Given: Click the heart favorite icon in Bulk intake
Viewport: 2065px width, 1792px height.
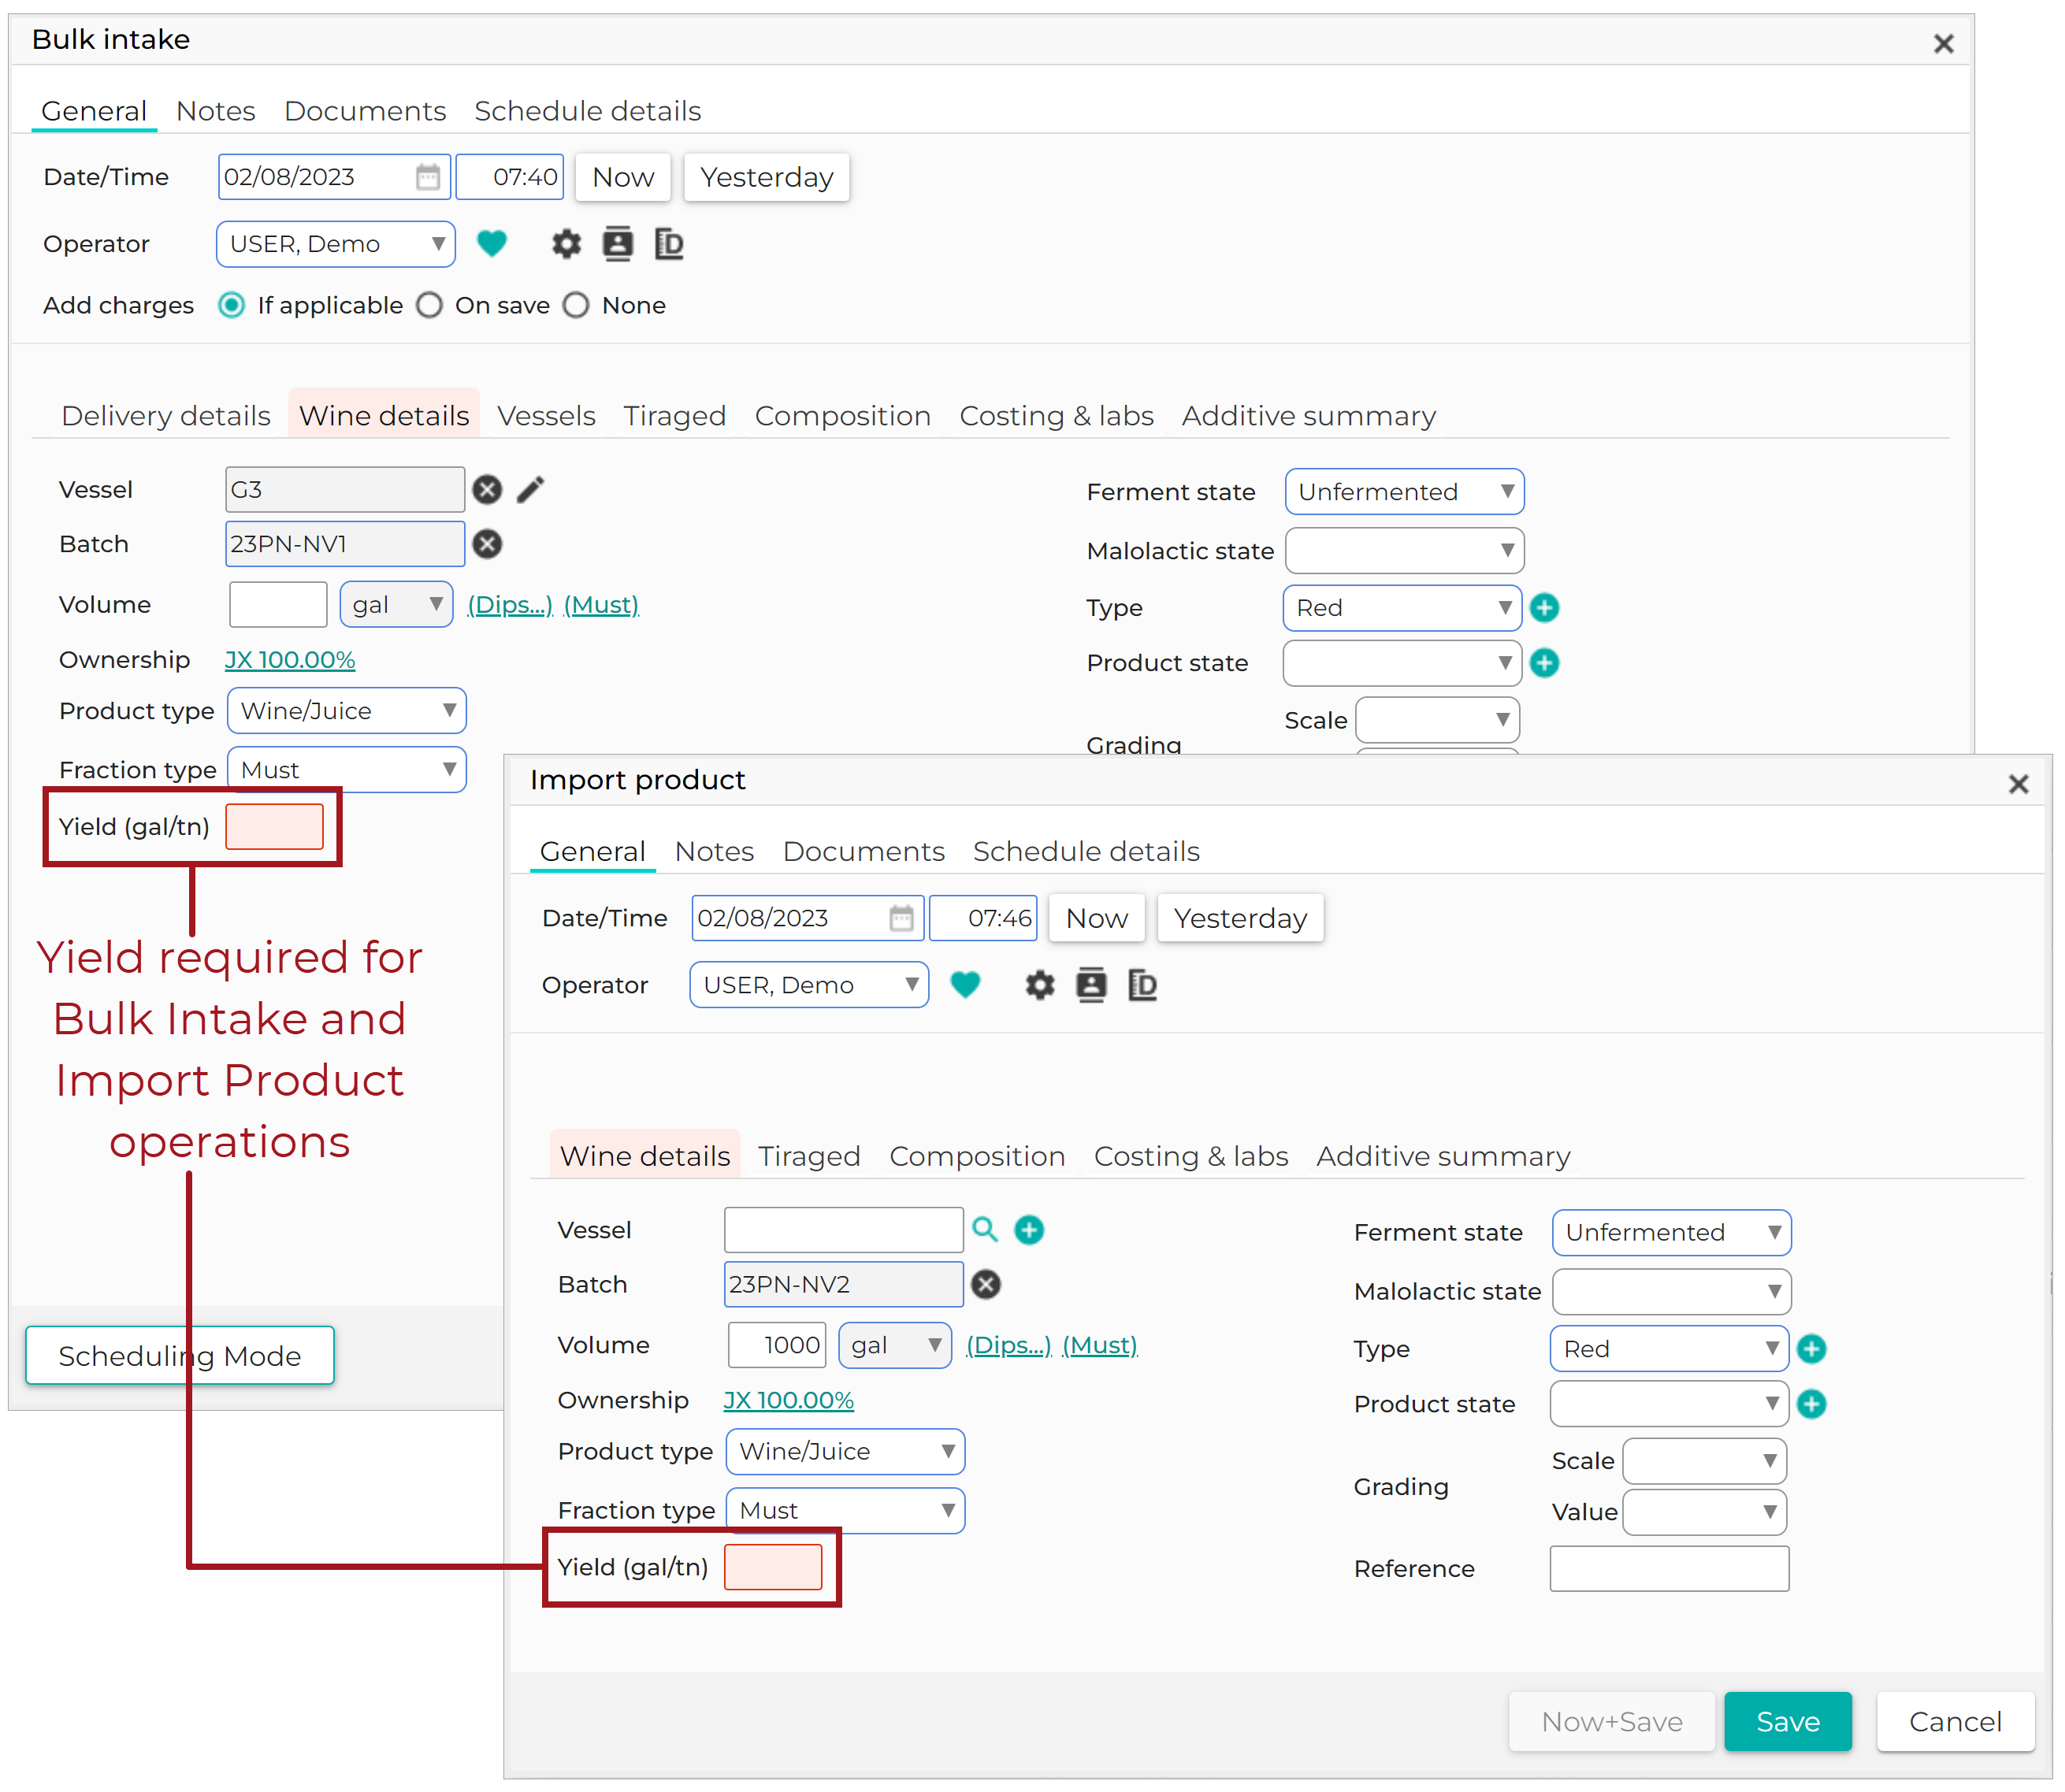Looking at the screenshot, I should click(x=491, y=243).
